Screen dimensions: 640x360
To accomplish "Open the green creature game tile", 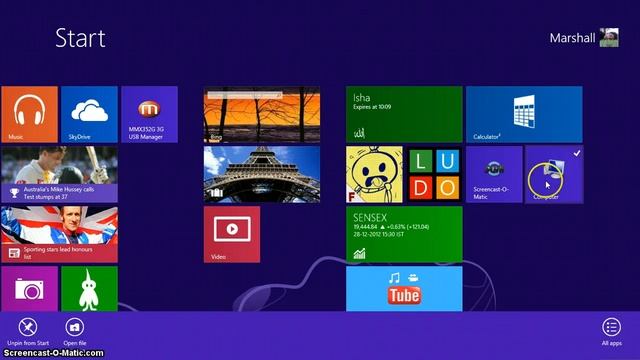I will click(x=89, y=289).
